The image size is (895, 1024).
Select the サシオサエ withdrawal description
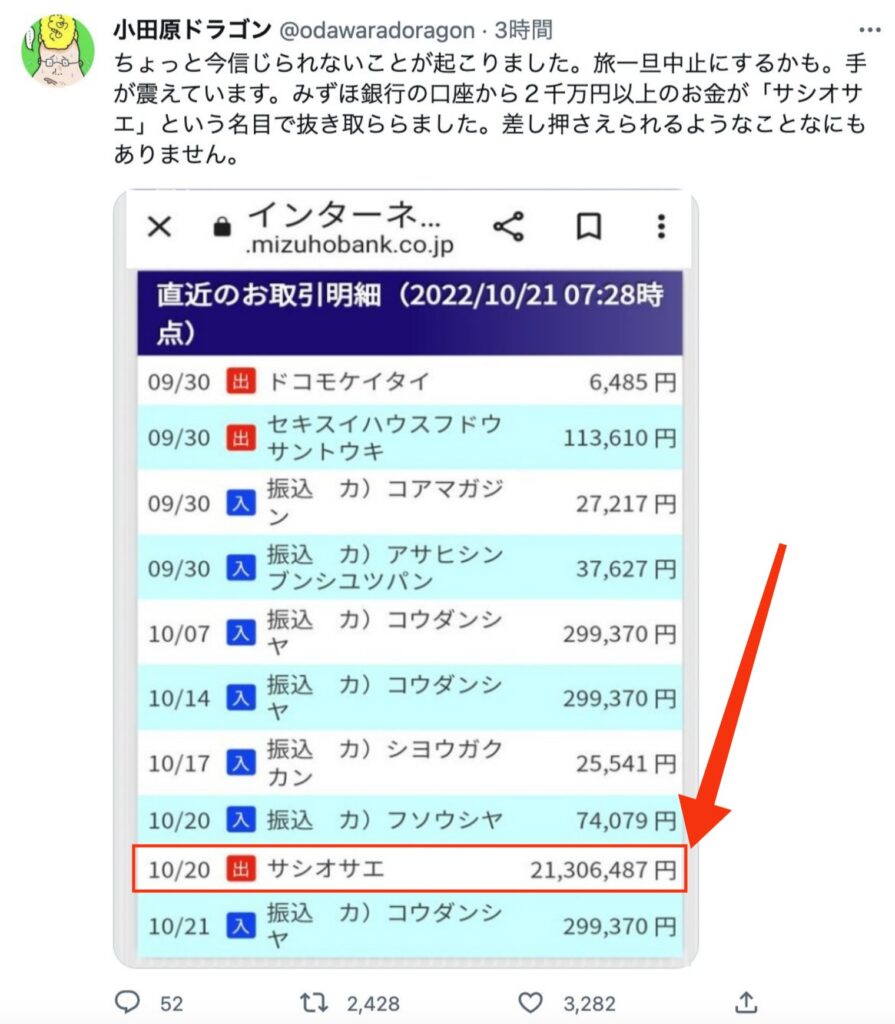coord(326,869)
